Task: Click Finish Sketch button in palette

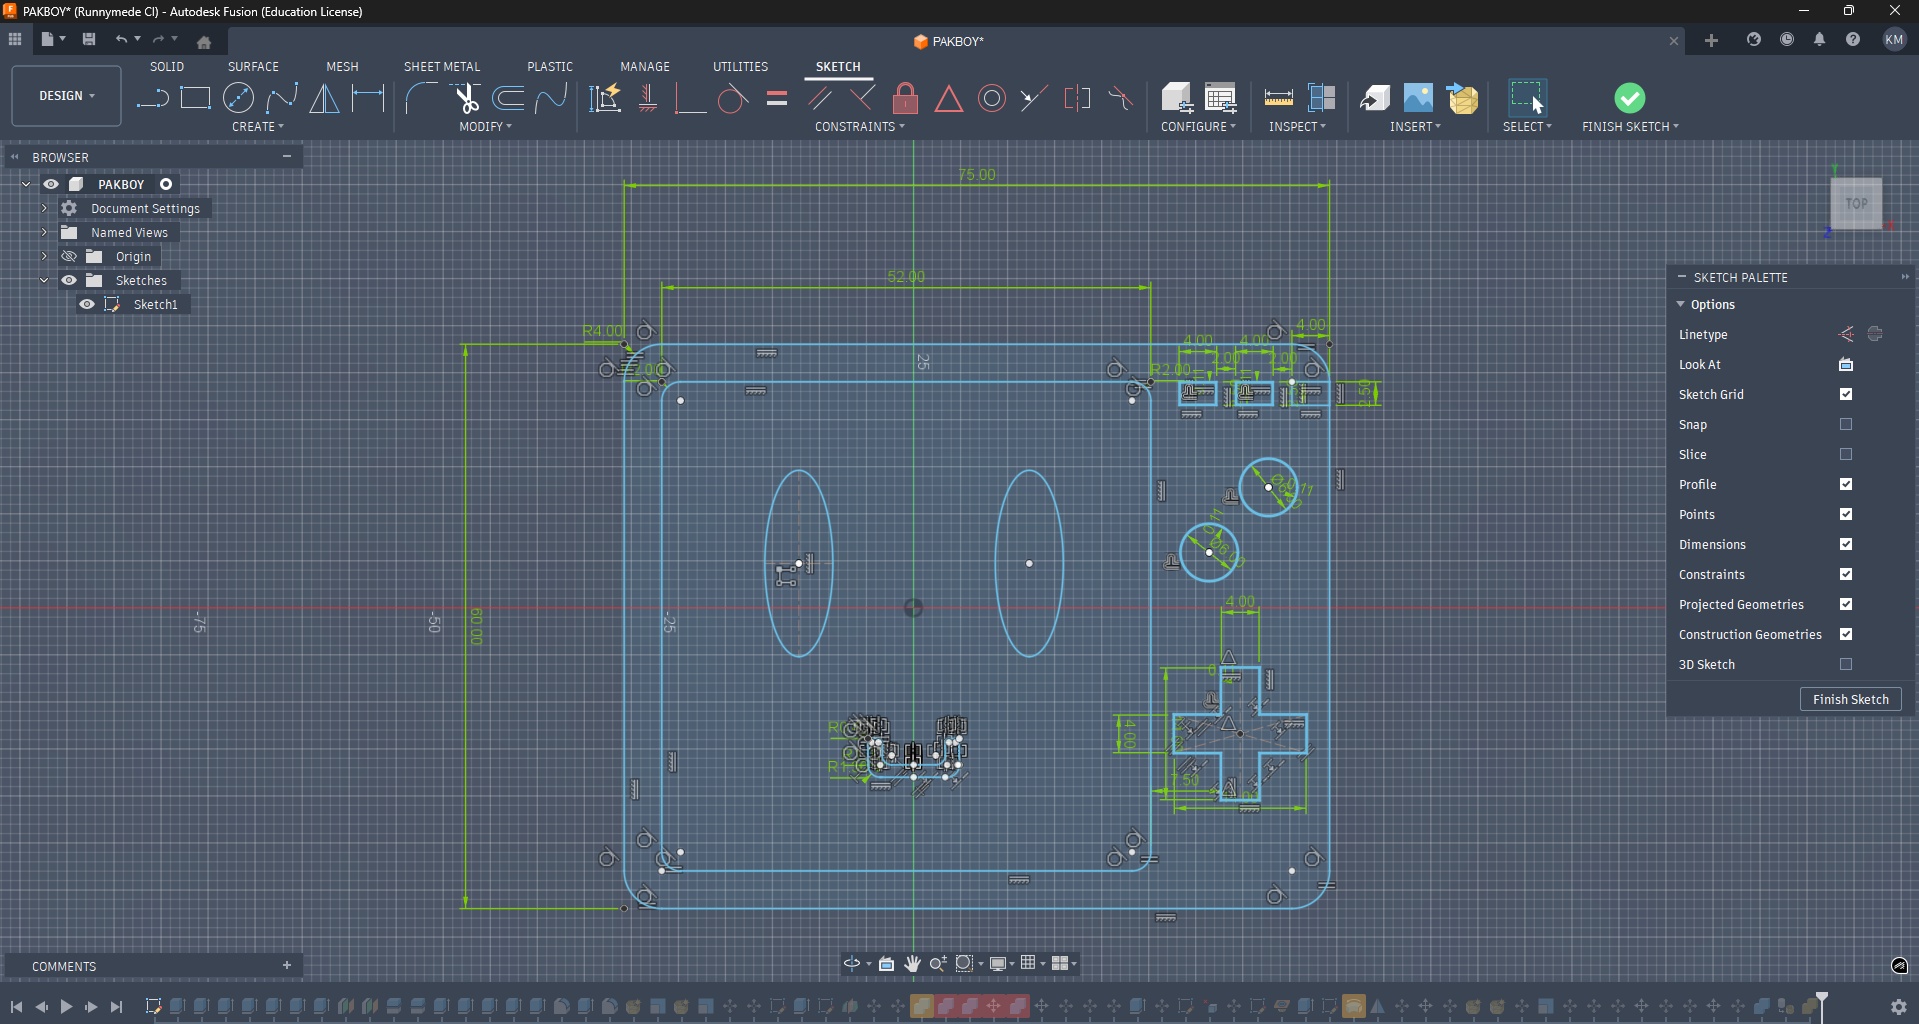Action: (x=1850, y=699)
